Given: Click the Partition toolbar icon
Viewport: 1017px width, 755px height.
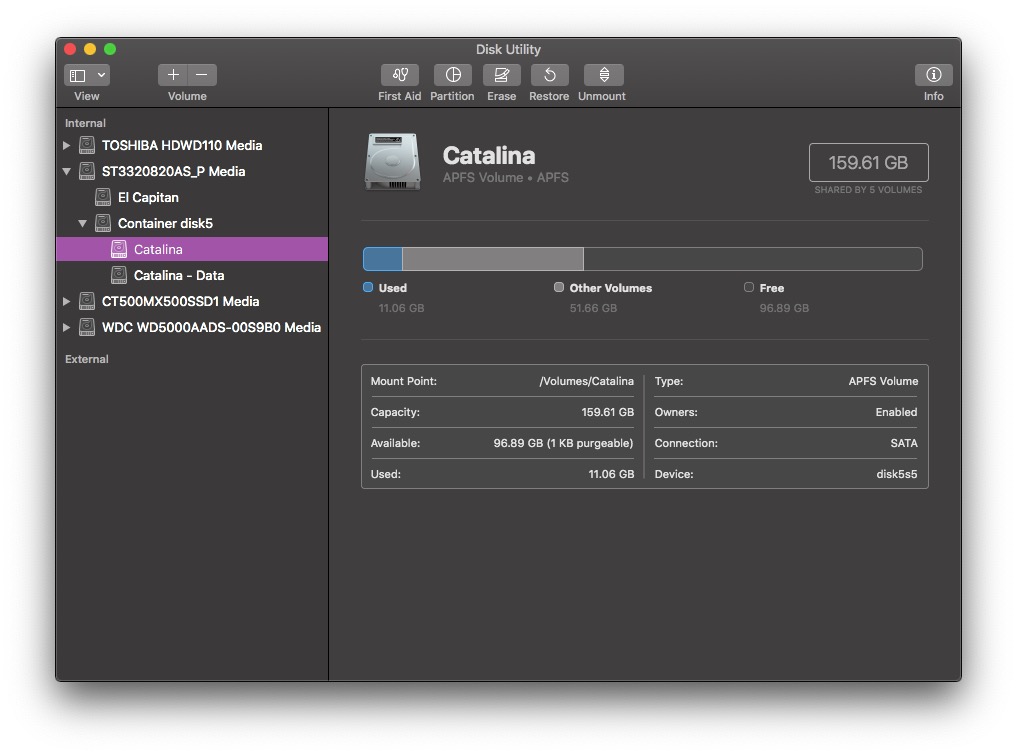Looking at the screenshot, I should 452,75.
